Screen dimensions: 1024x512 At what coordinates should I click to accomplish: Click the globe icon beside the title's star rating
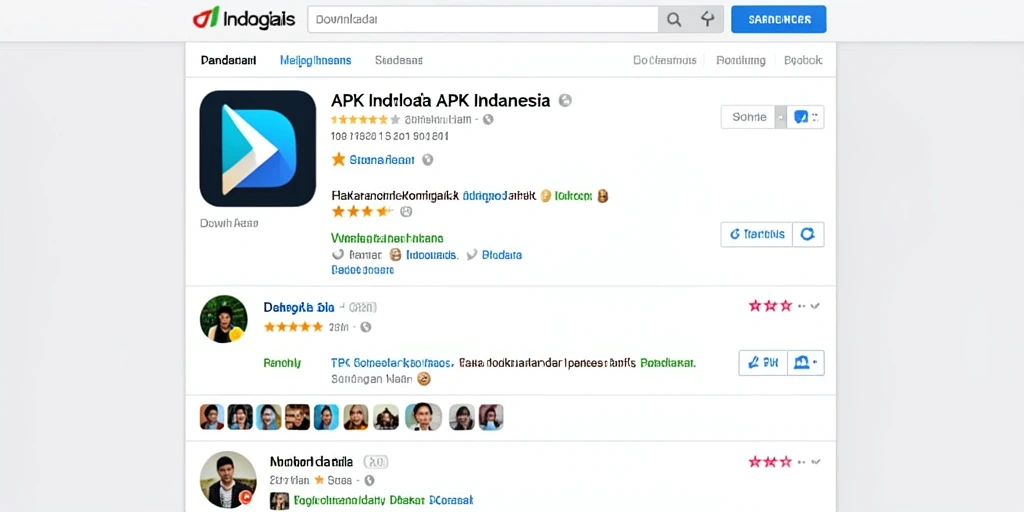tap(488, 120)
